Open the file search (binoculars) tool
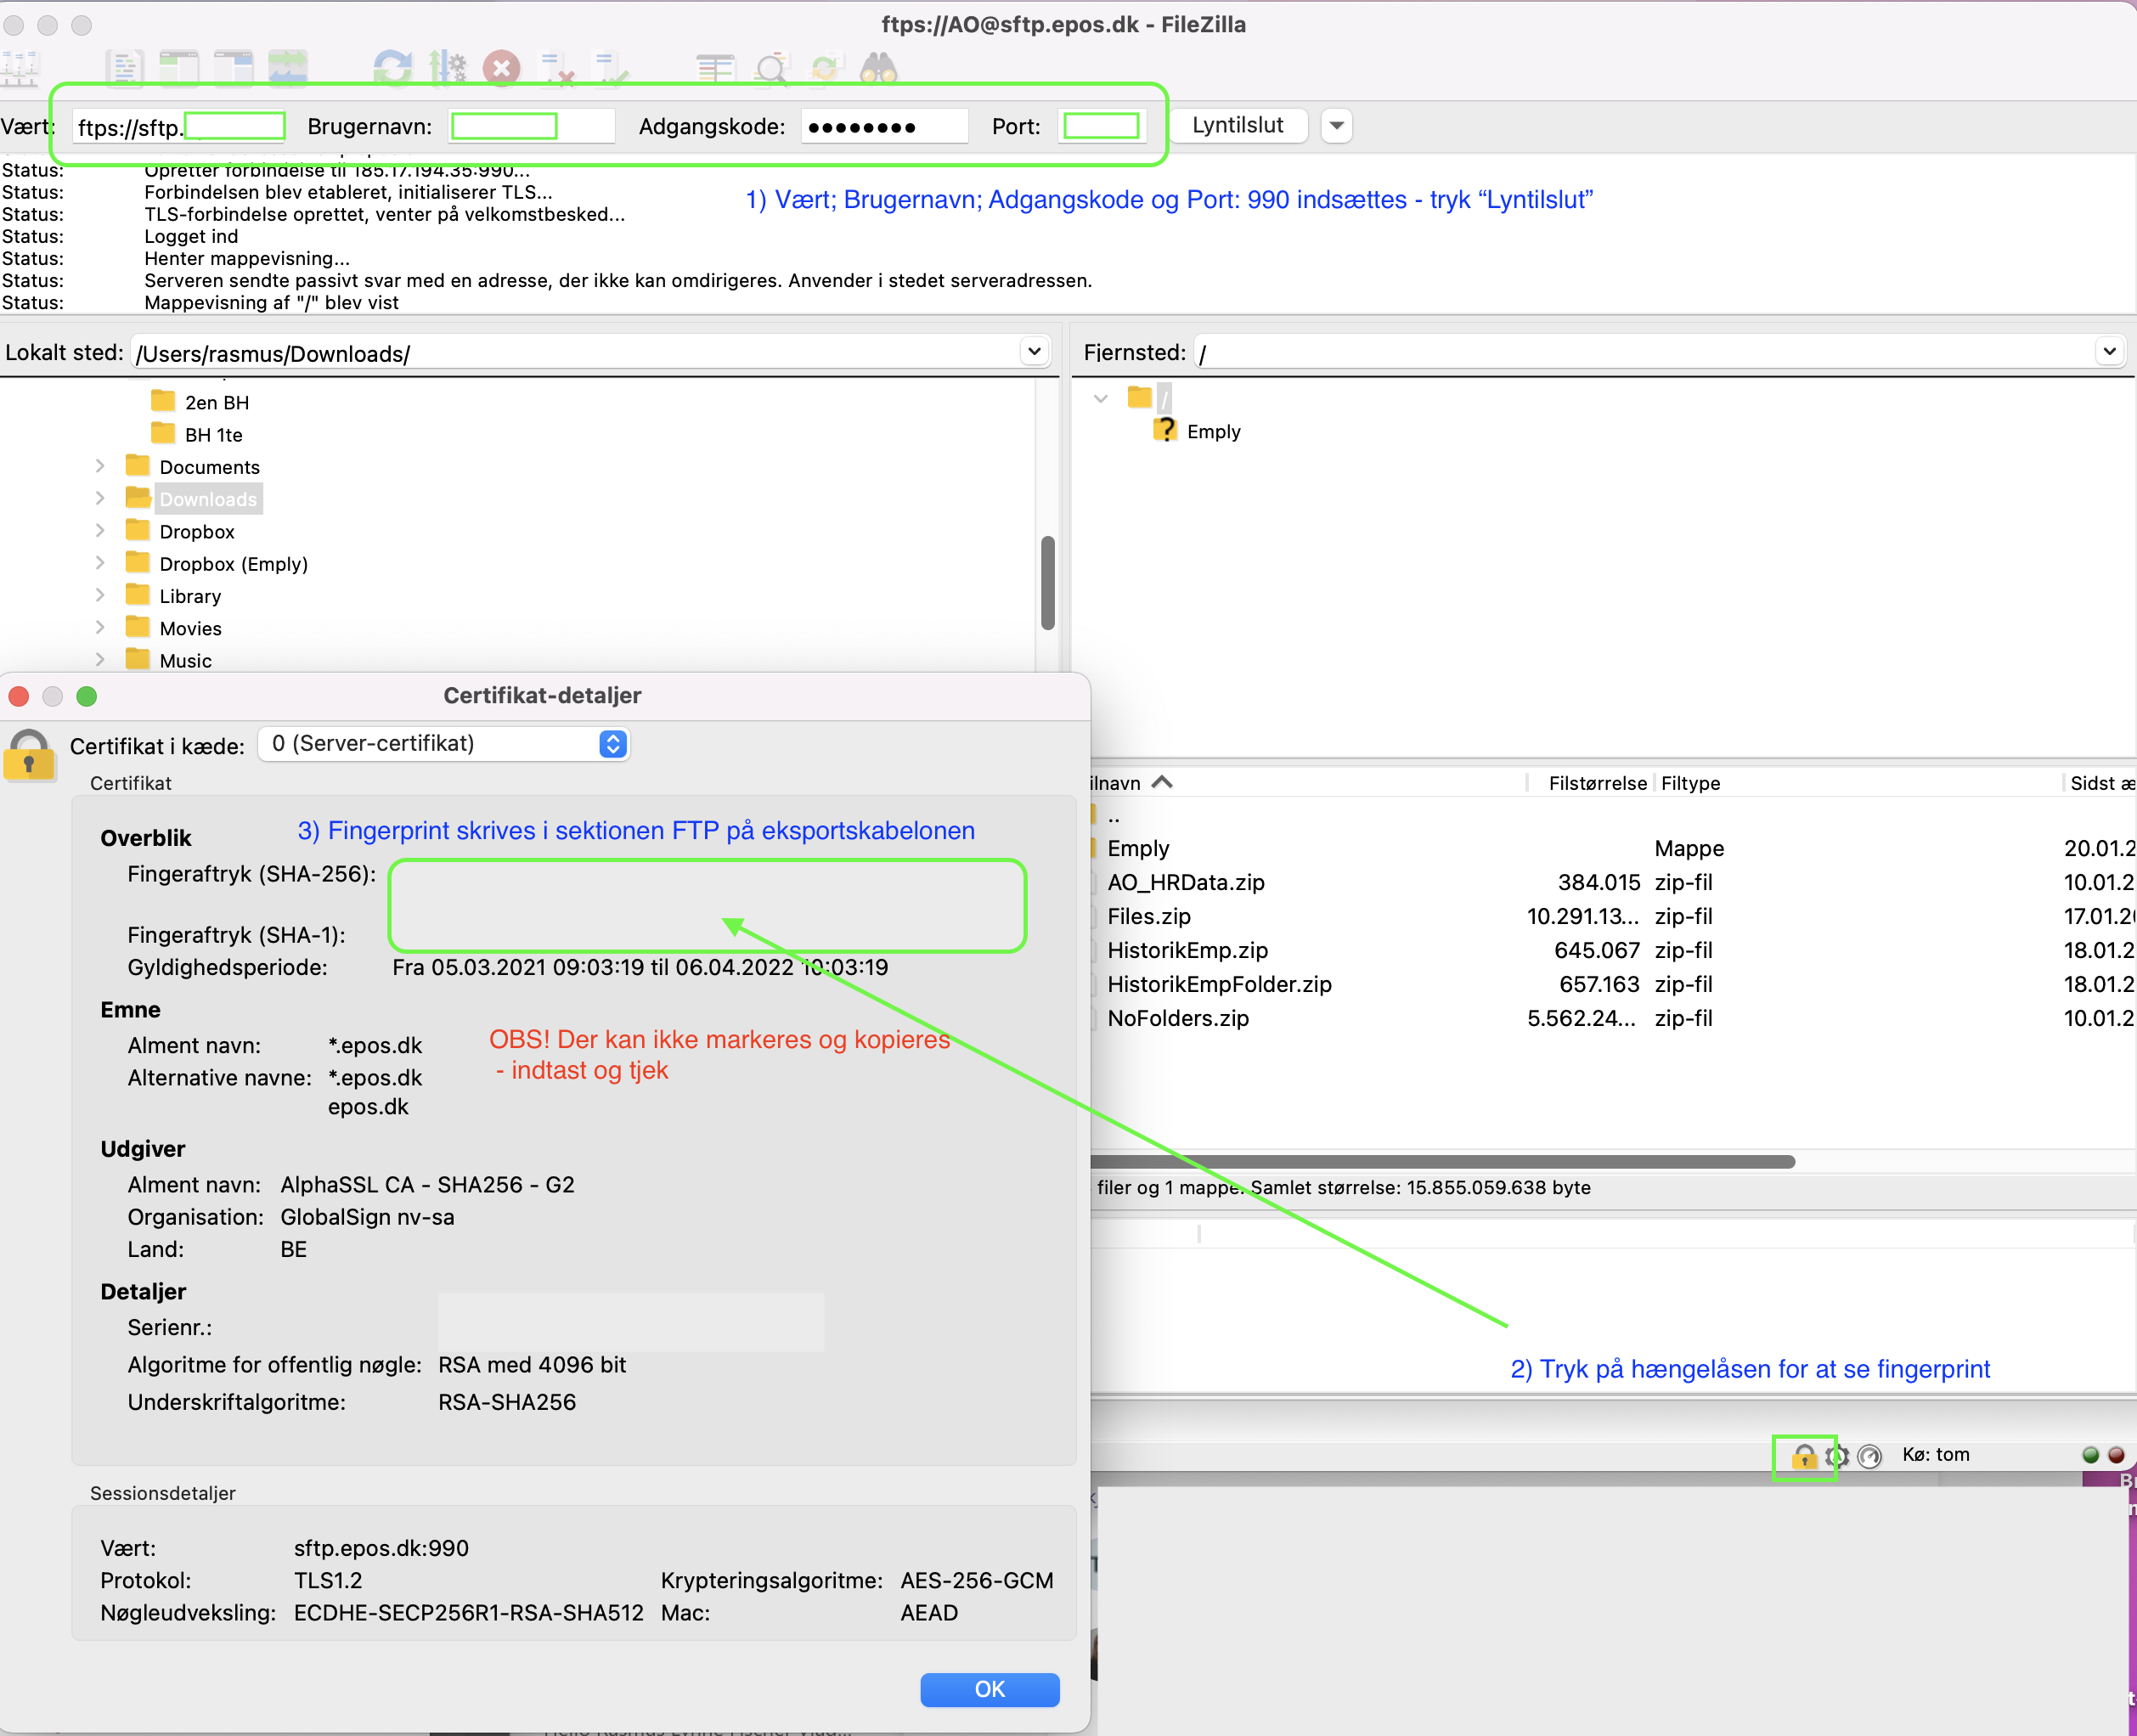The width and height of the screenshot is (2137, 1736). pyautogui.click(x=879, y=67)
